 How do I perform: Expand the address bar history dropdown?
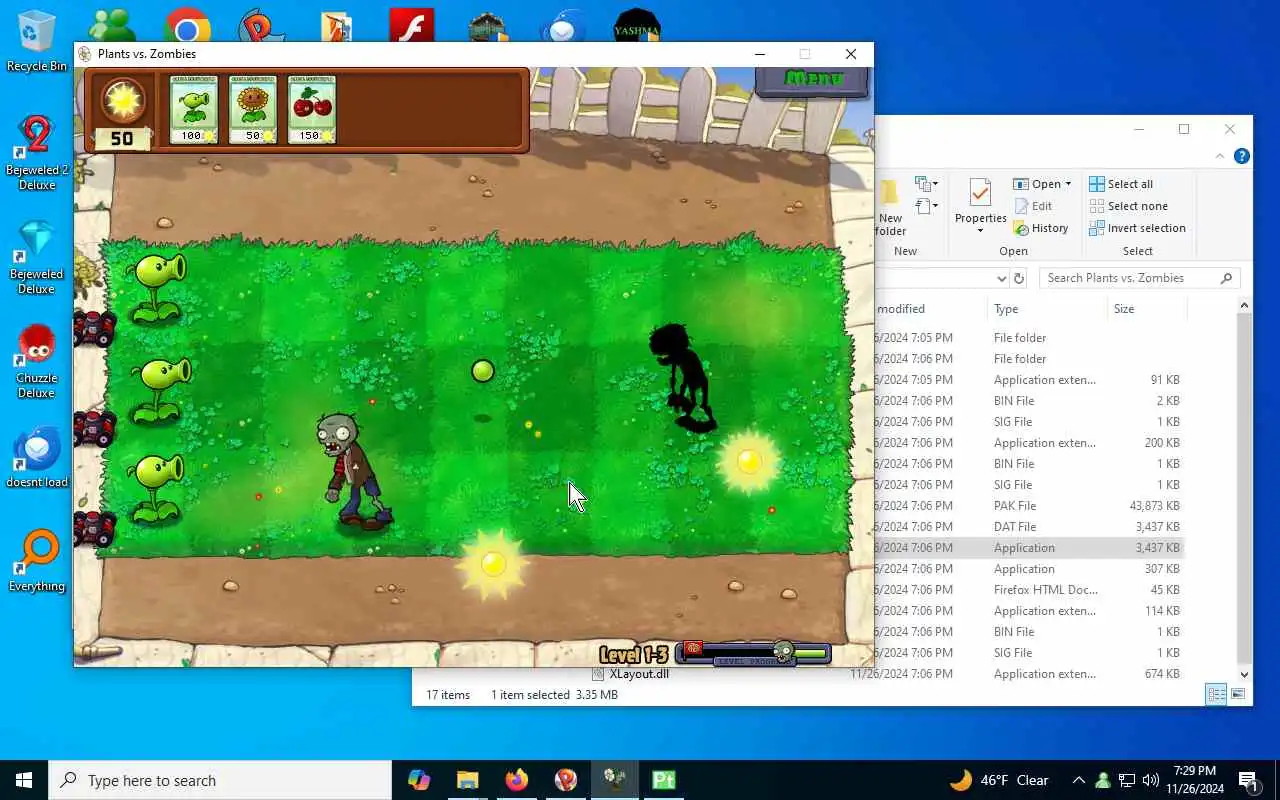tap(1001, 278)
